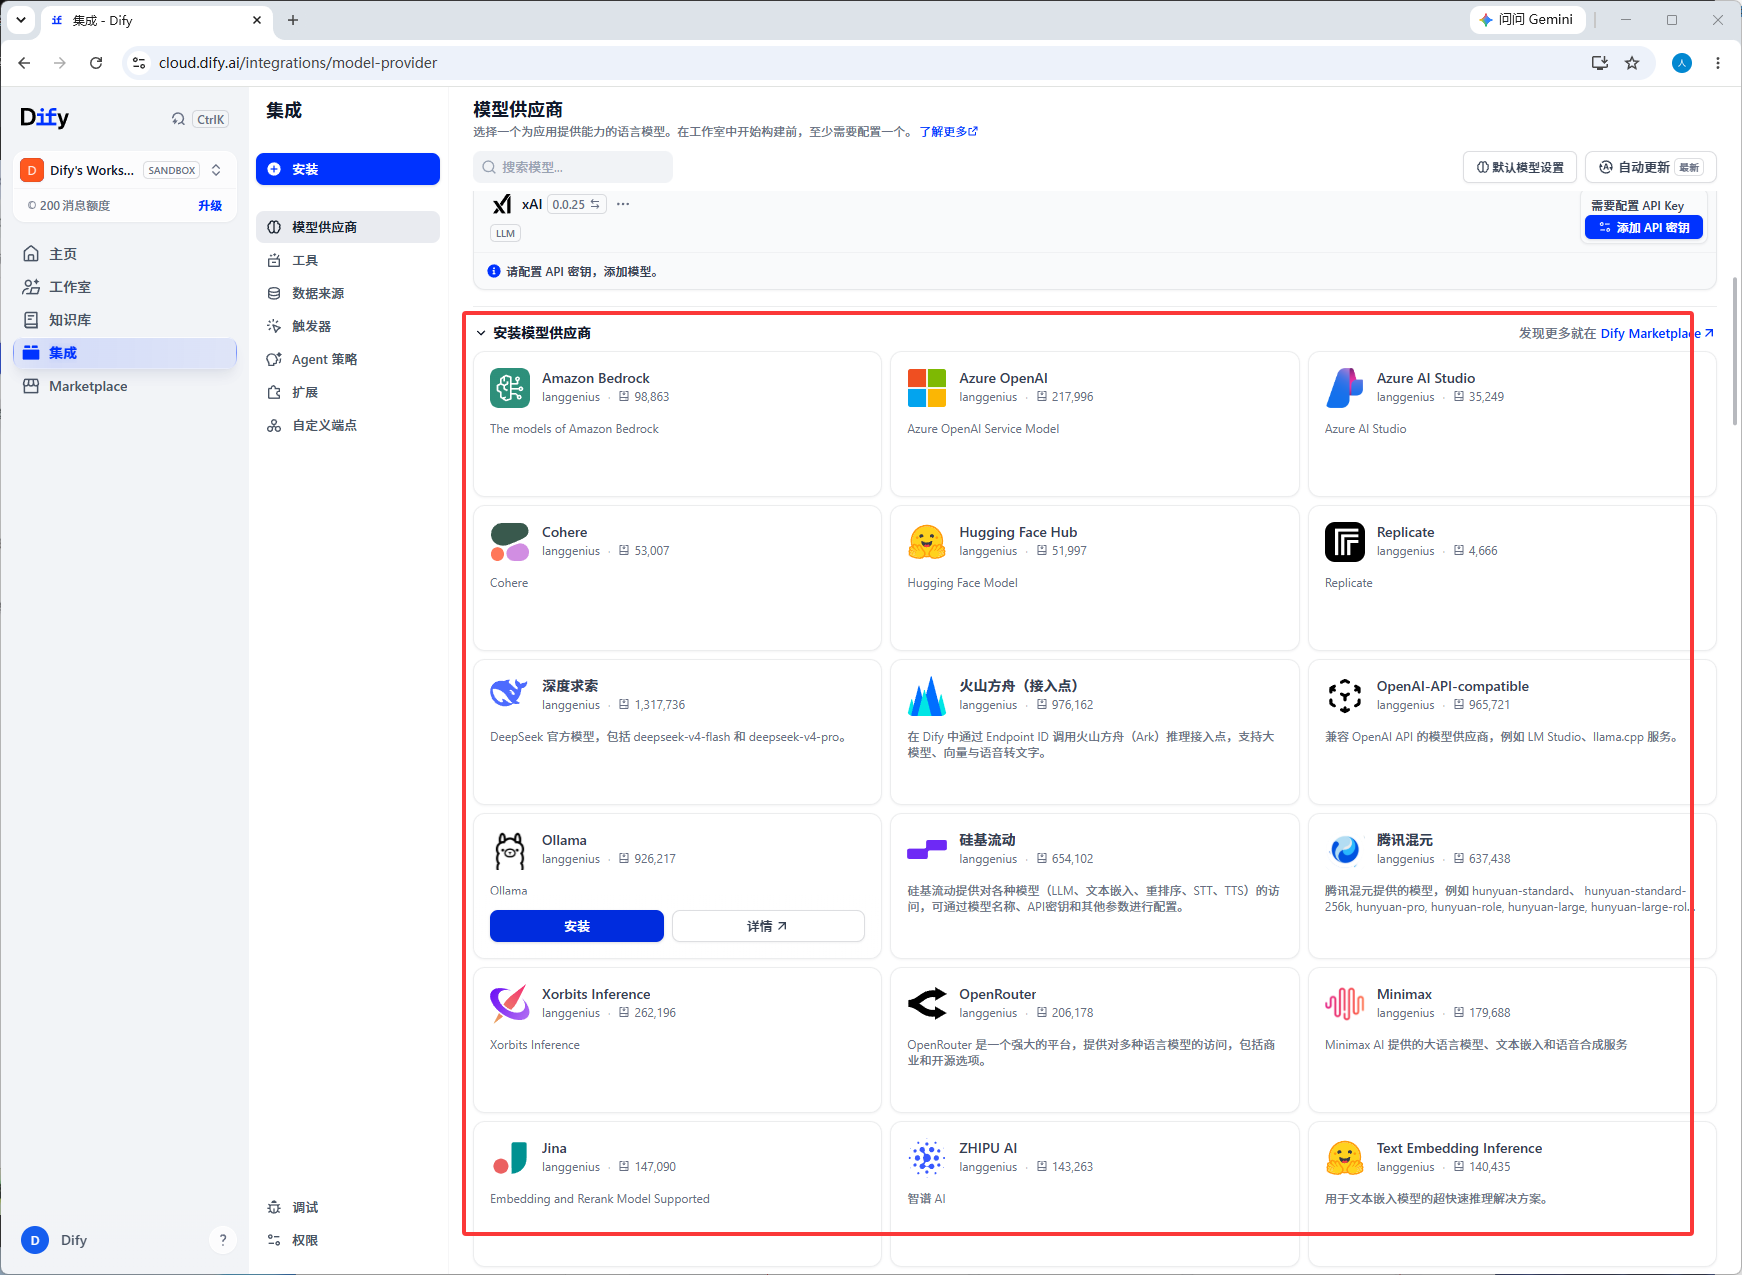Open 调试 at the sidebar bottom
Viewport: 1742px width, 1275px height.
coord(348,1207)
